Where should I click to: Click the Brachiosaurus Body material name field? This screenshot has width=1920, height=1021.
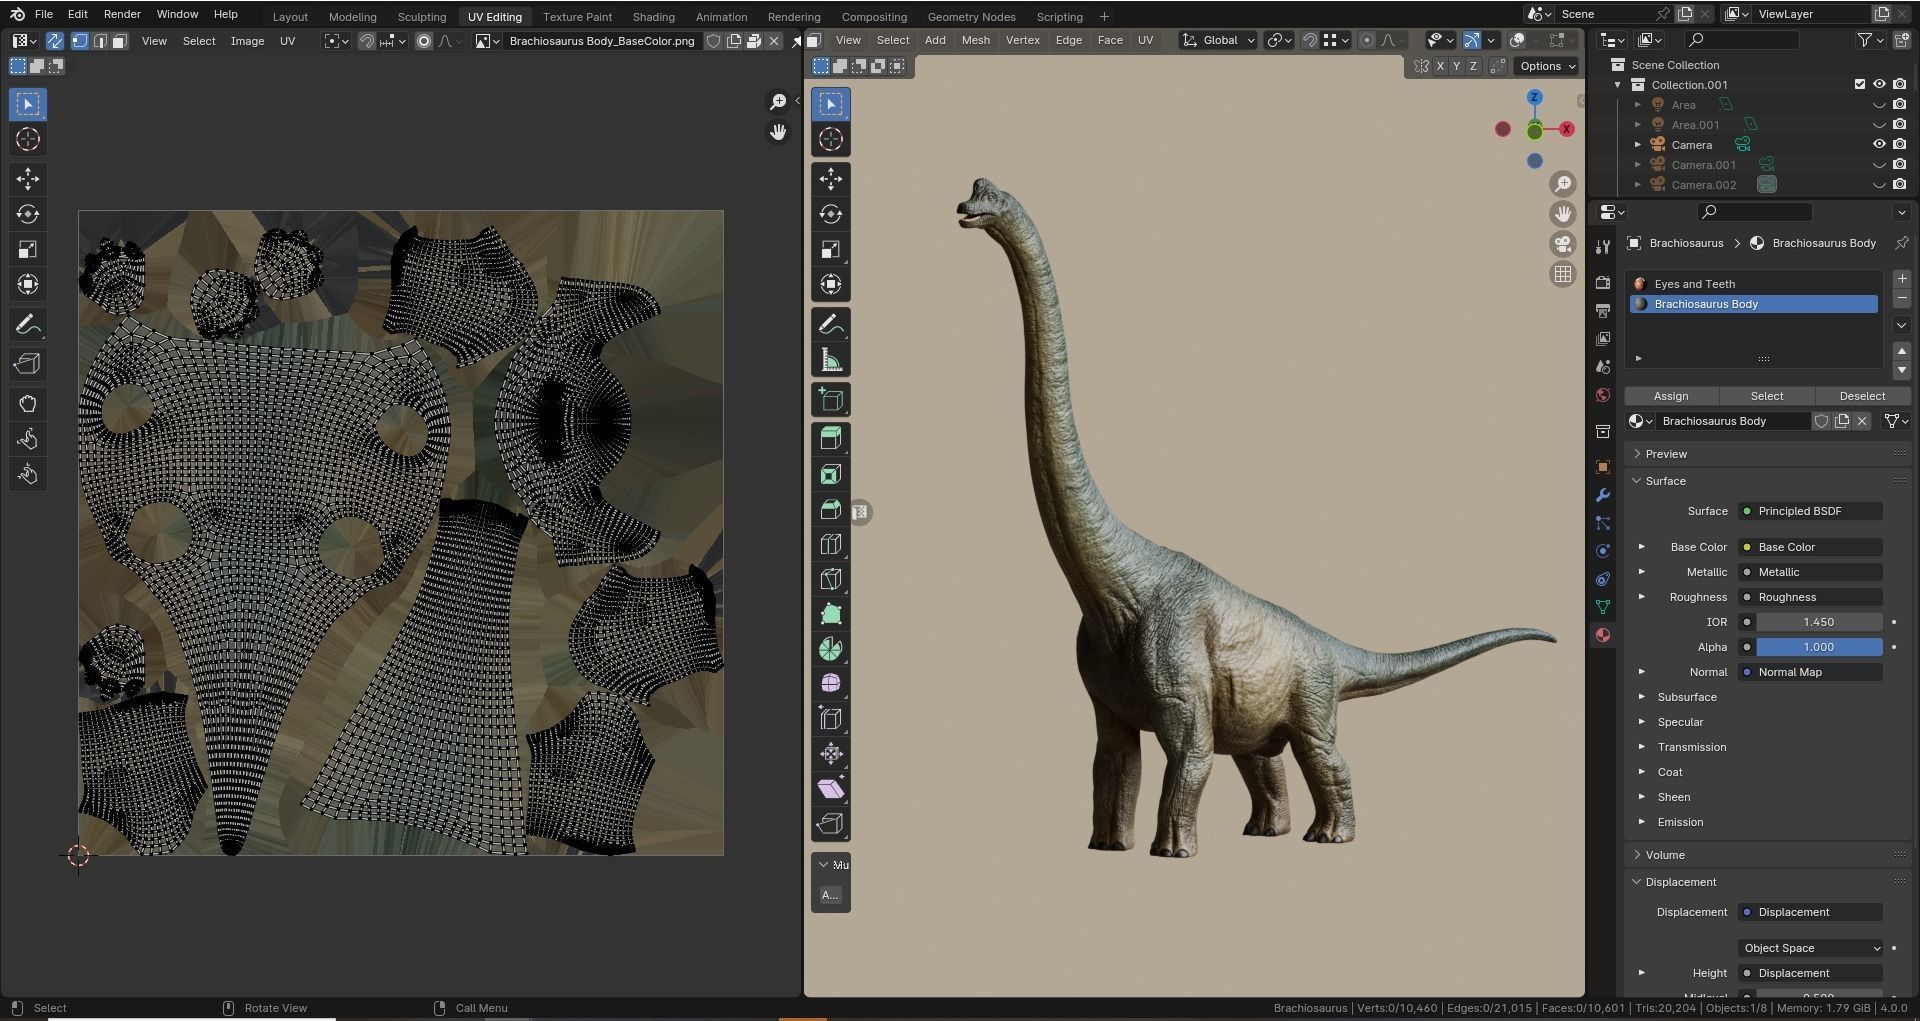1733,421
